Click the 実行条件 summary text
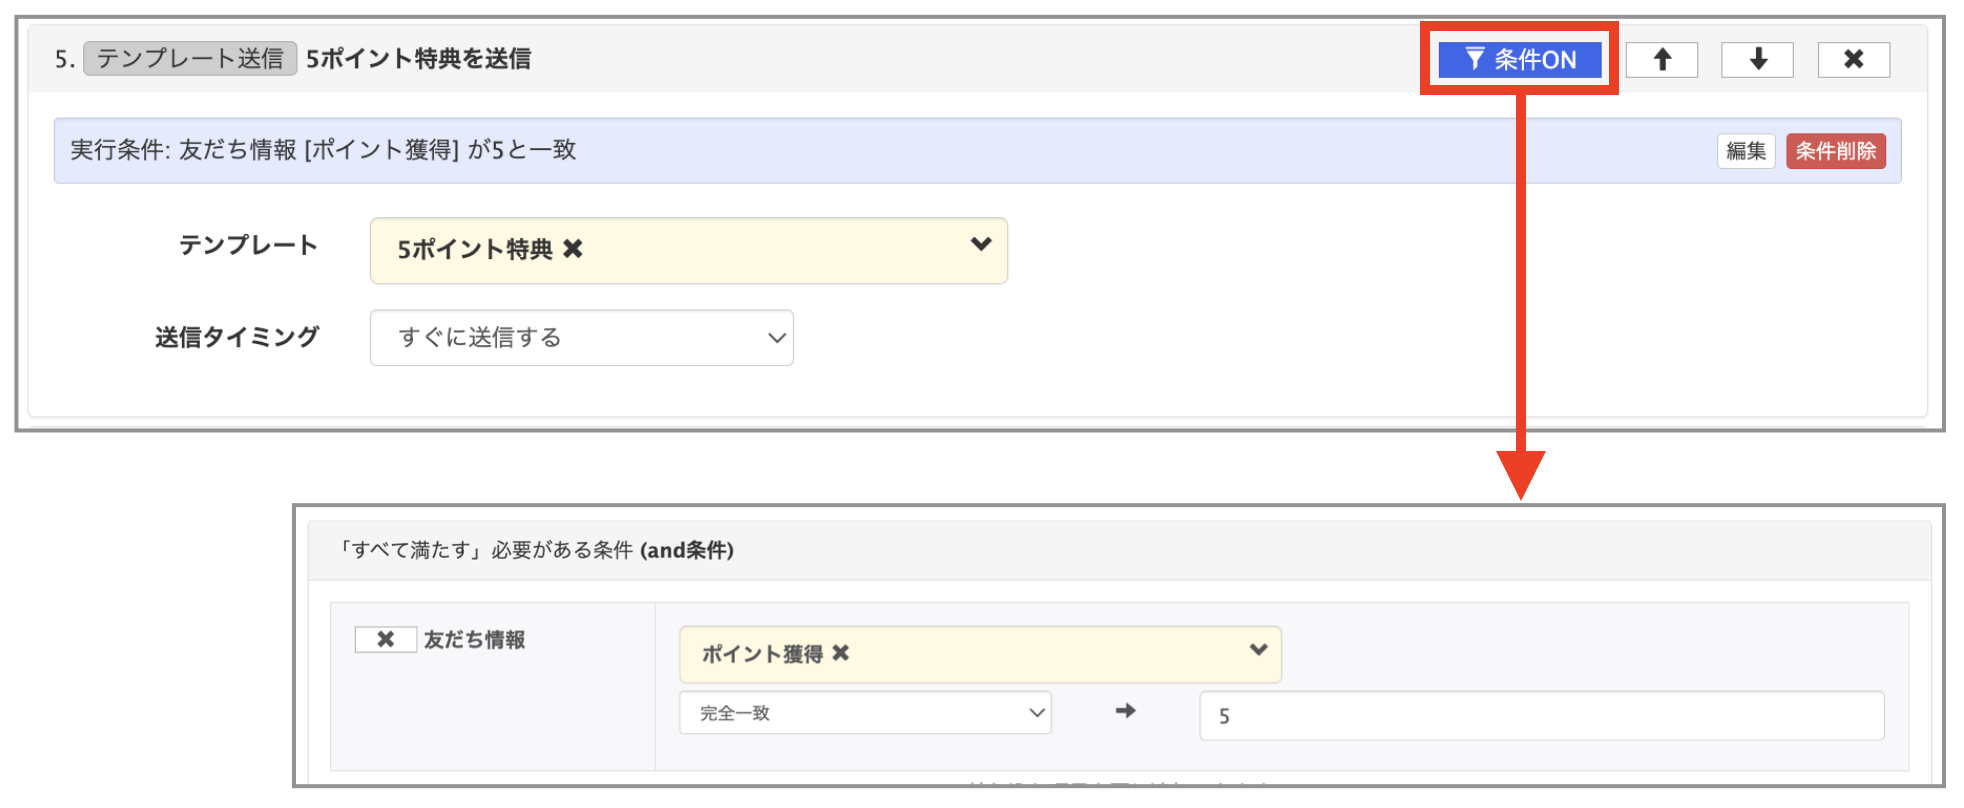The width and height of the screenshot is (1964, 808). click(x=323, y=150)
